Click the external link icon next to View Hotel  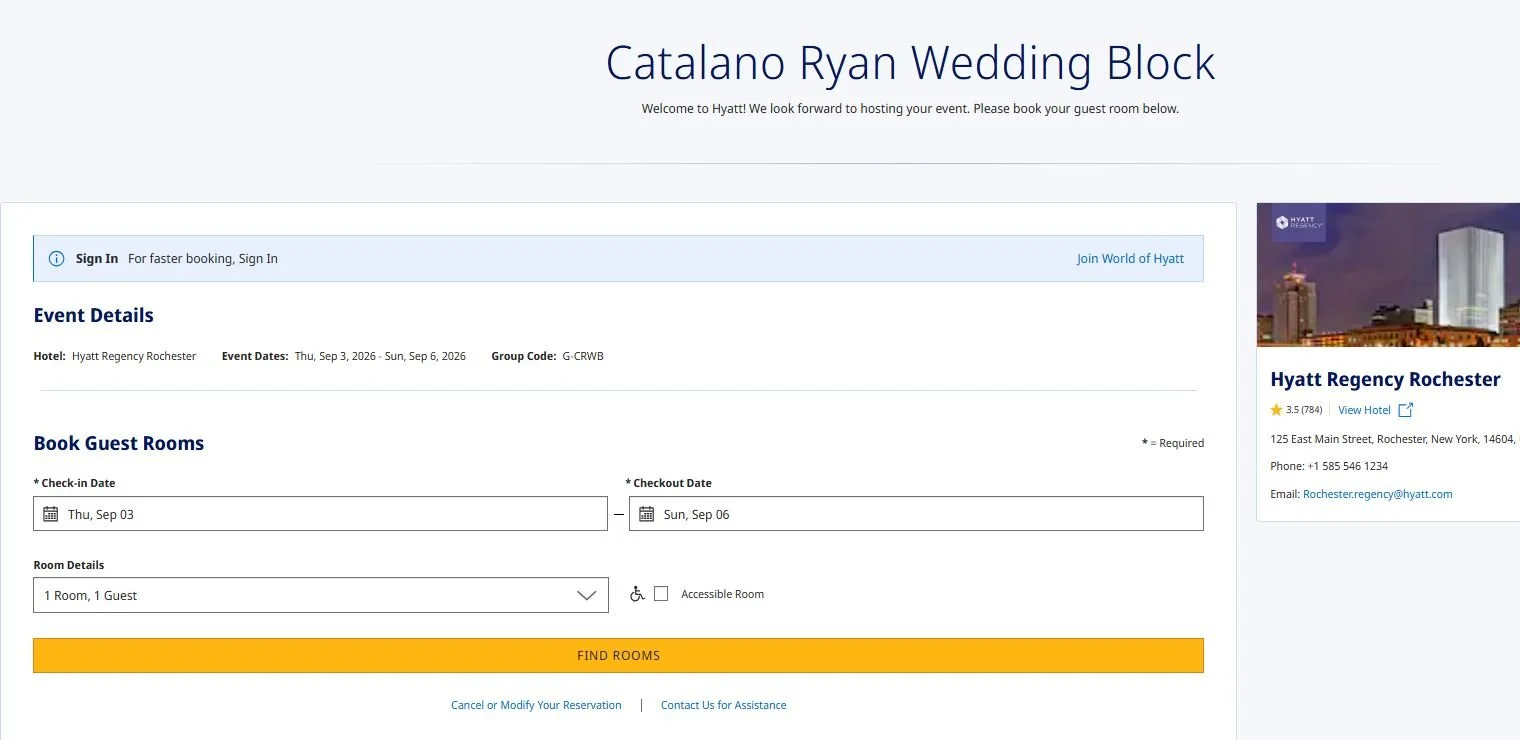click(x=1405, y=410)
